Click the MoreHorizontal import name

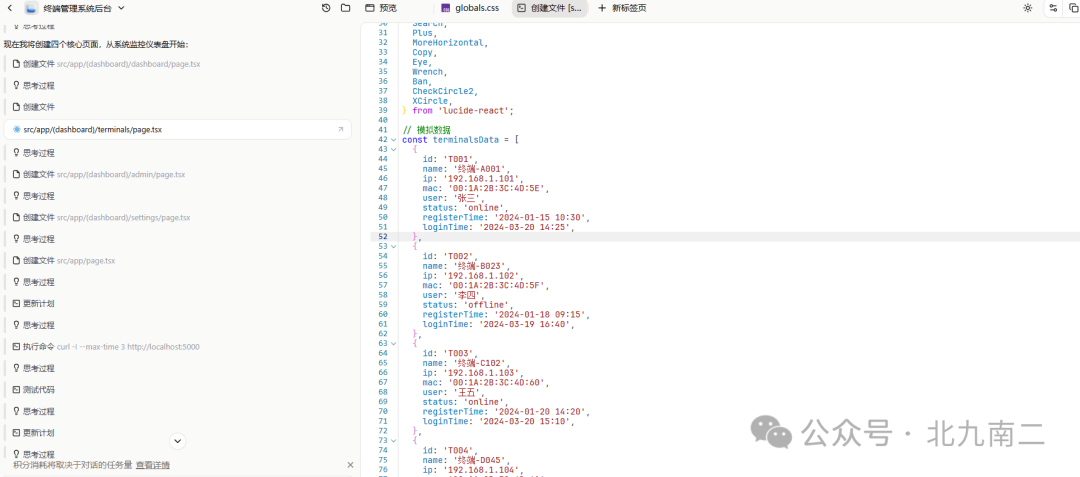[x=450, y=43]
